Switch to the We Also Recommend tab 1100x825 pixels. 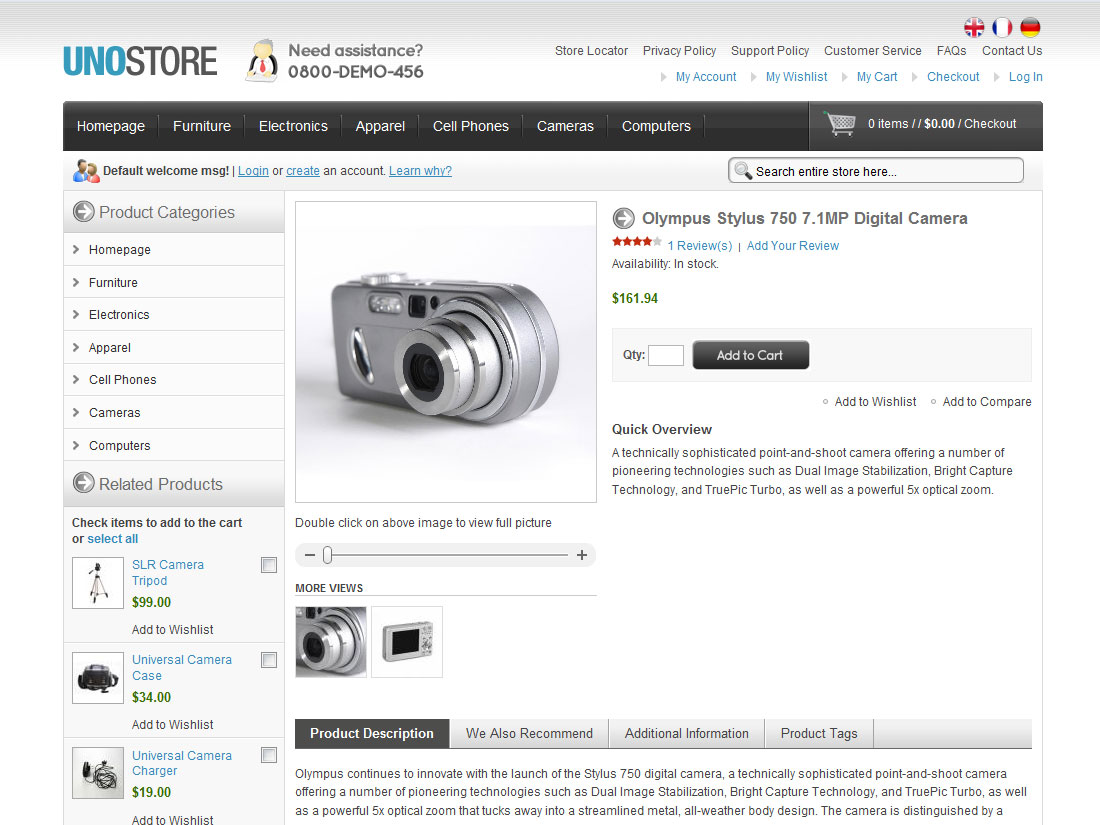click(529, 734)
